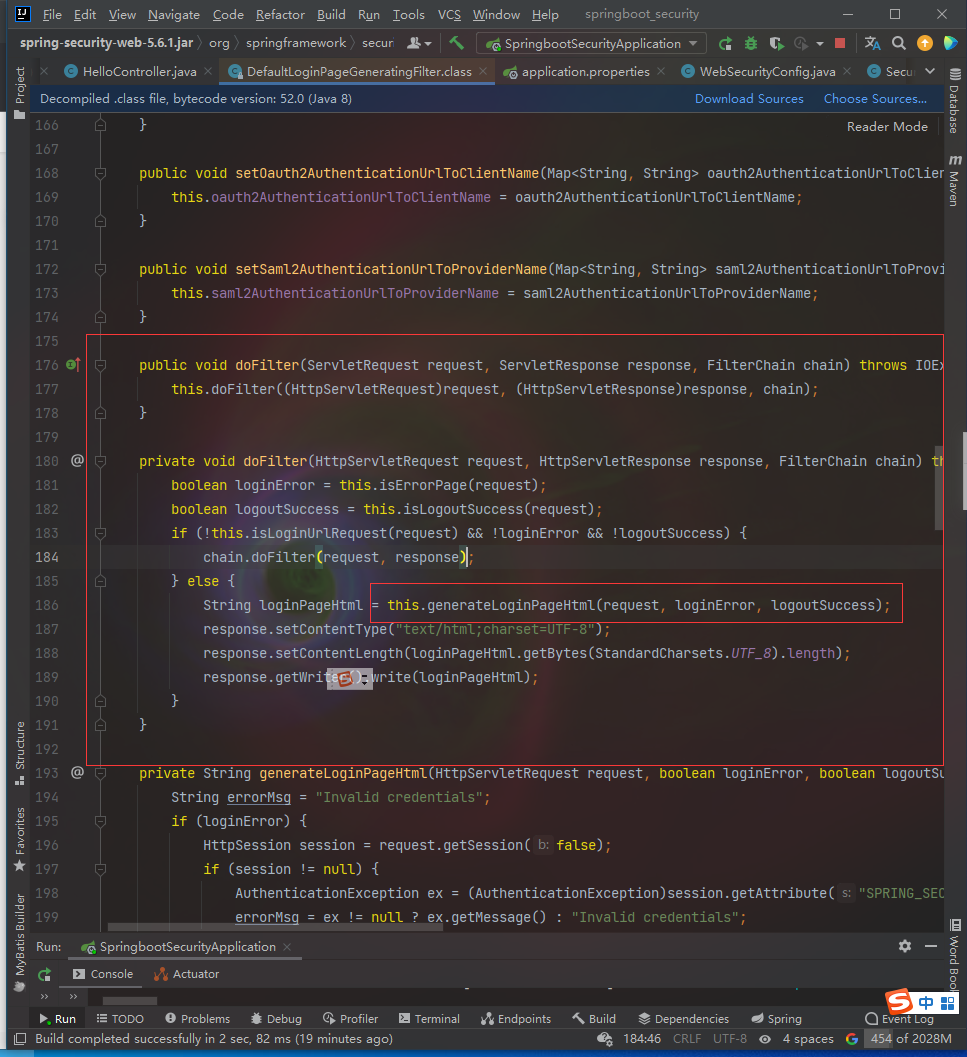Change UTF-8 file encoding
Image resolution: width=967 pixels, height=1057 pixels.
(730, 1039)
